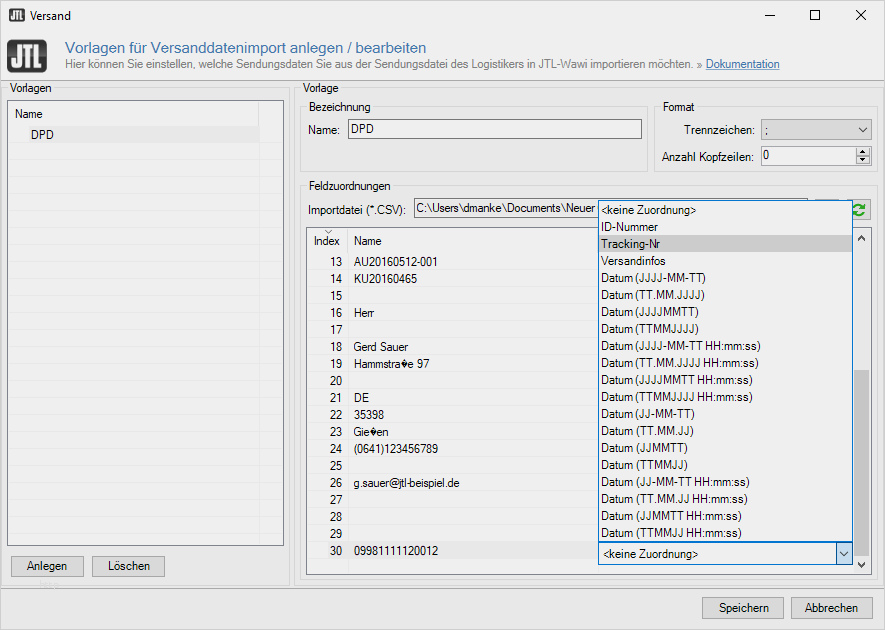885x630 pixels.
Task: Select row 19 Hammstraße 97
Action: [x=453, y=364]
